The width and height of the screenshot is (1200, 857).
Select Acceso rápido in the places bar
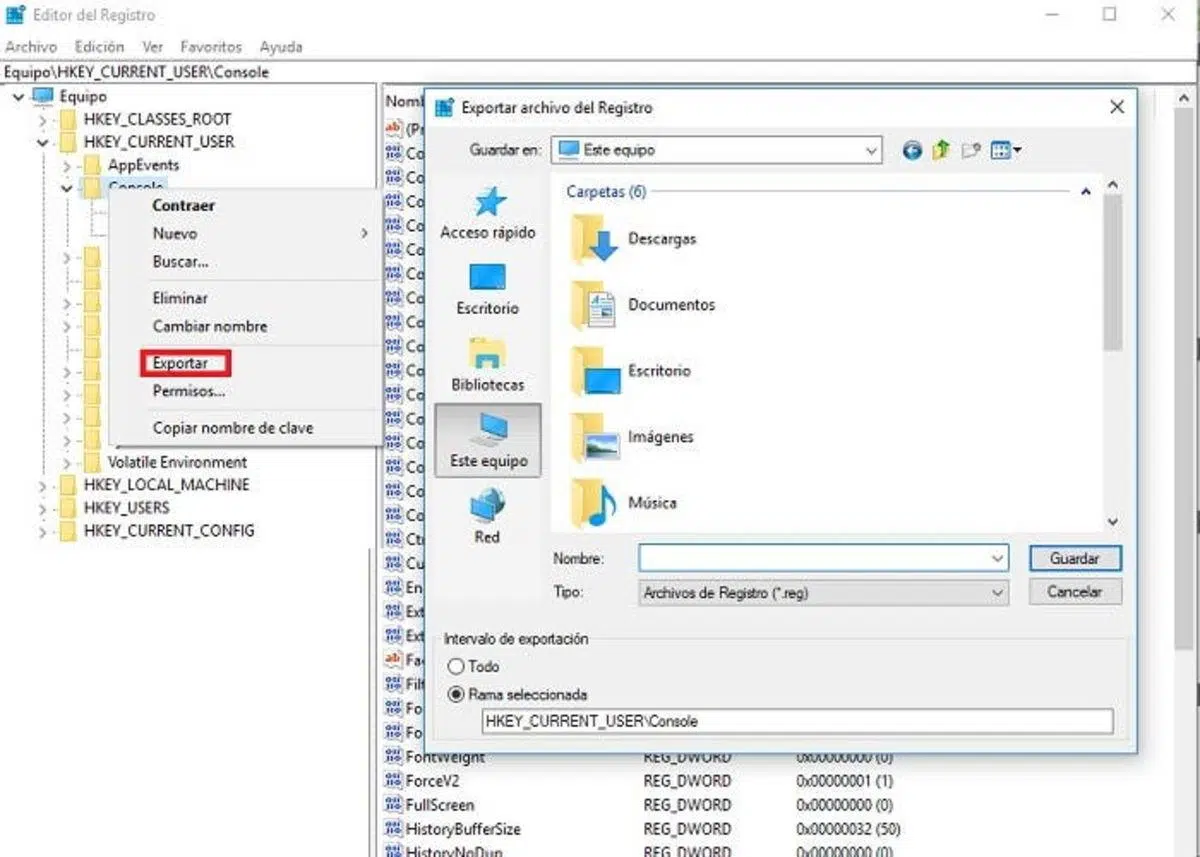point(488,213)
